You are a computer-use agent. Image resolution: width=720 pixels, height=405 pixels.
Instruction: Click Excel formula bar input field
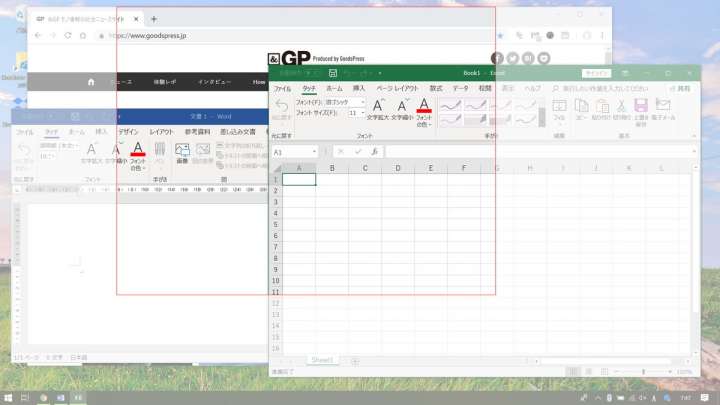[539, 152]
